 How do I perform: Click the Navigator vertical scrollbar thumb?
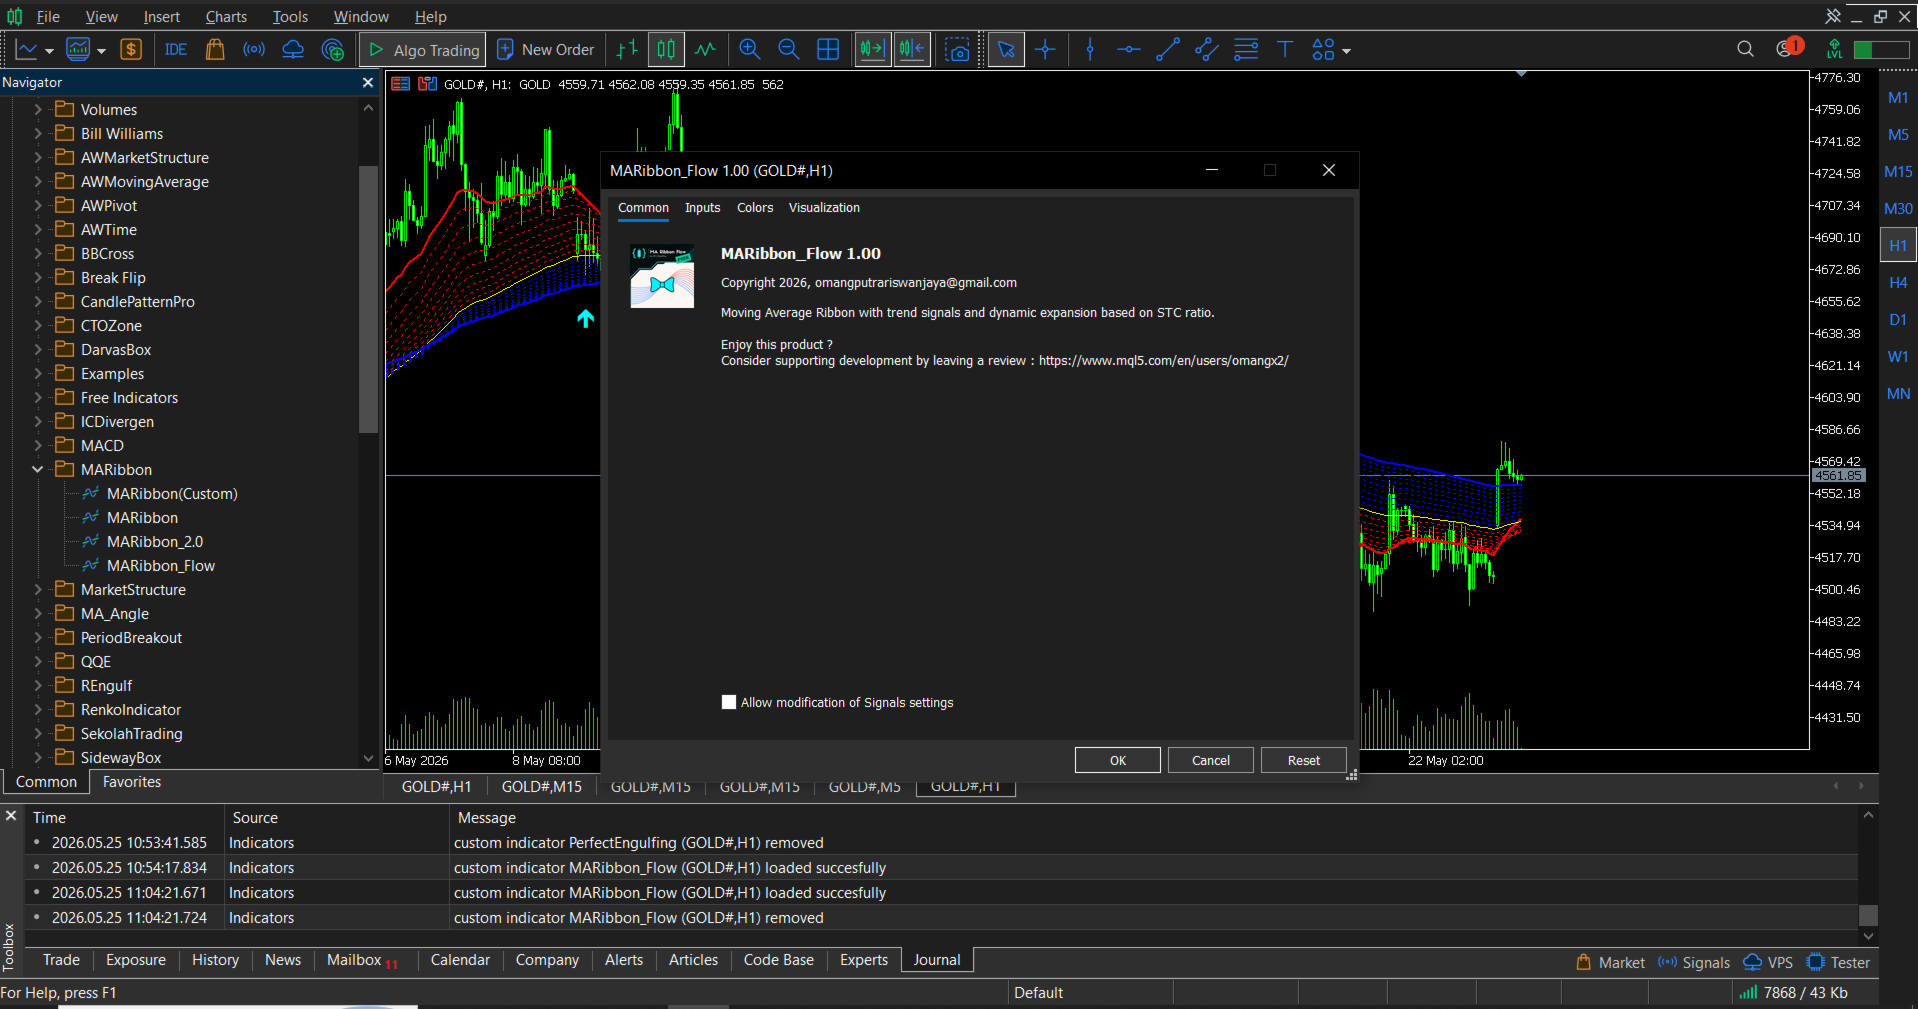pyautogui.click(x=368, y=299)
